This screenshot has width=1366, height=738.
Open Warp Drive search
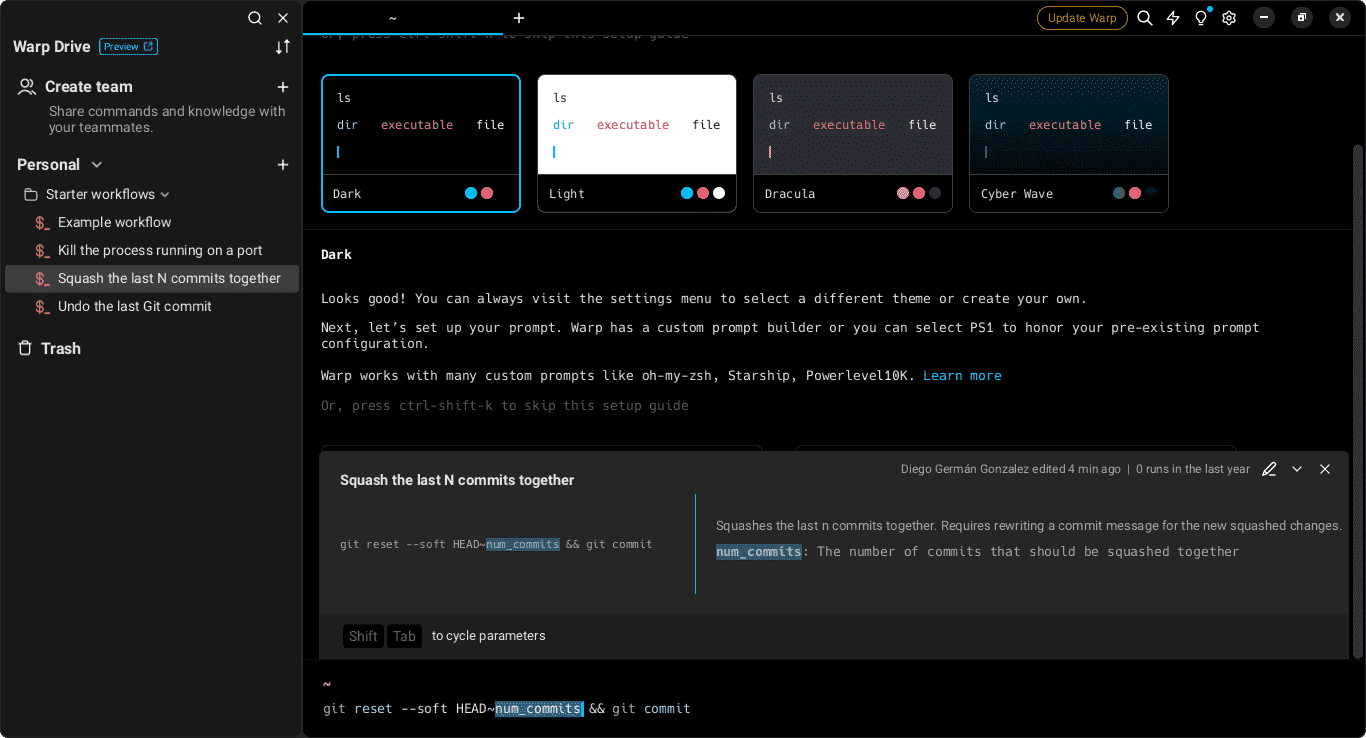click(255, 18)
